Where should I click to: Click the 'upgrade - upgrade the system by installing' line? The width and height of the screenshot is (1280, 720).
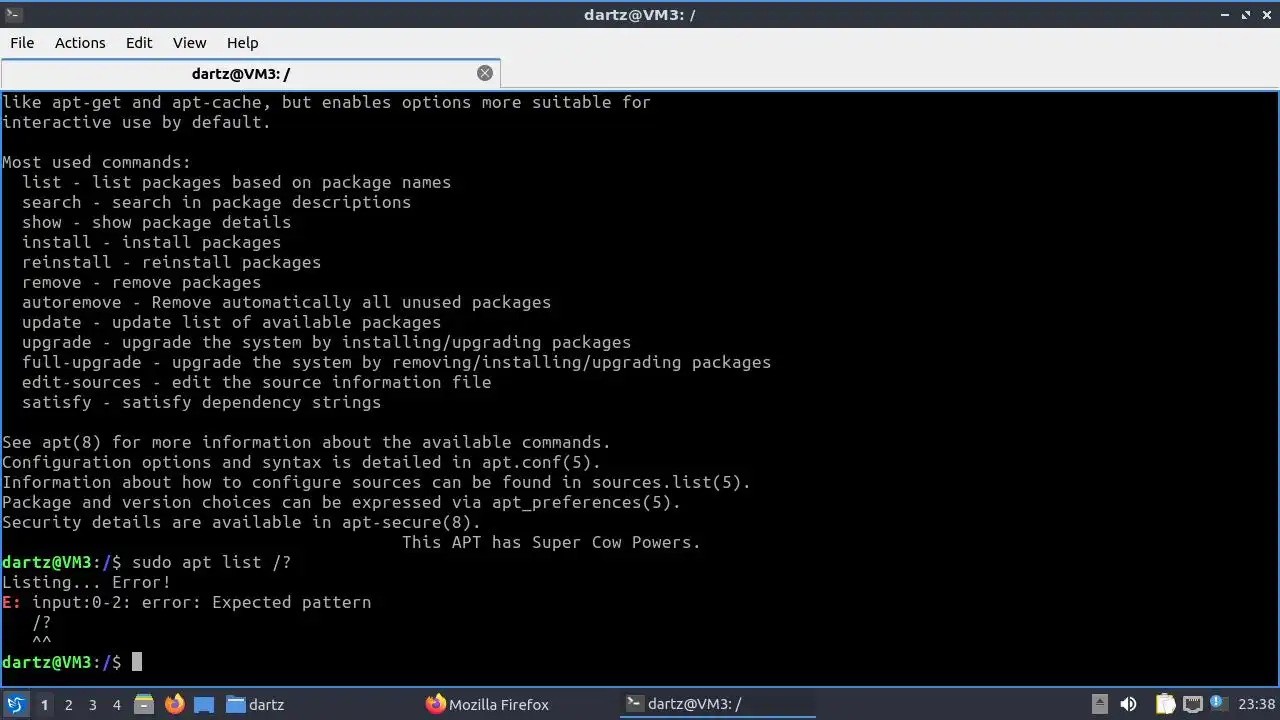326,342
